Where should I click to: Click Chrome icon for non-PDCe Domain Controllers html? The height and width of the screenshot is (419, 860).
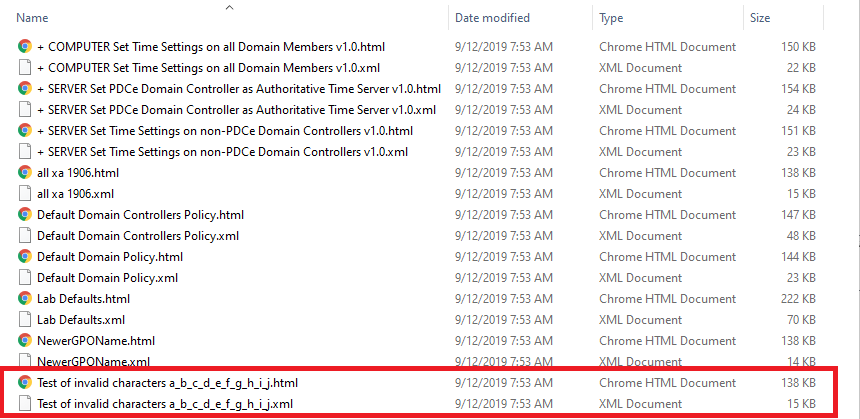(24, 131)
